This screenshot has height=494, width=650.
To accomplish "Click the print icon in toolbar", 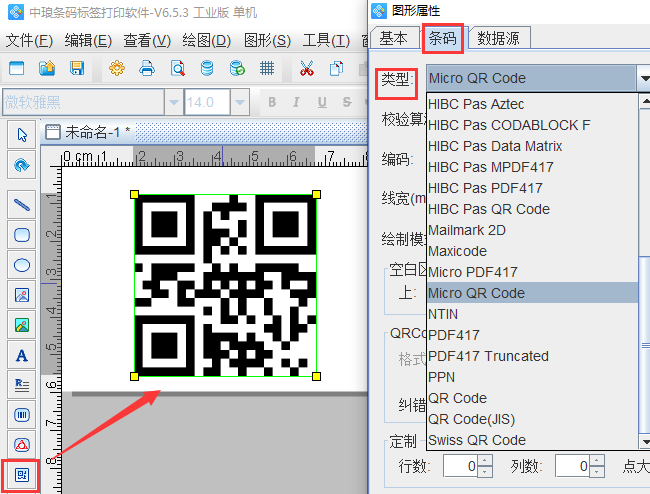I will [x=147, y=69].
